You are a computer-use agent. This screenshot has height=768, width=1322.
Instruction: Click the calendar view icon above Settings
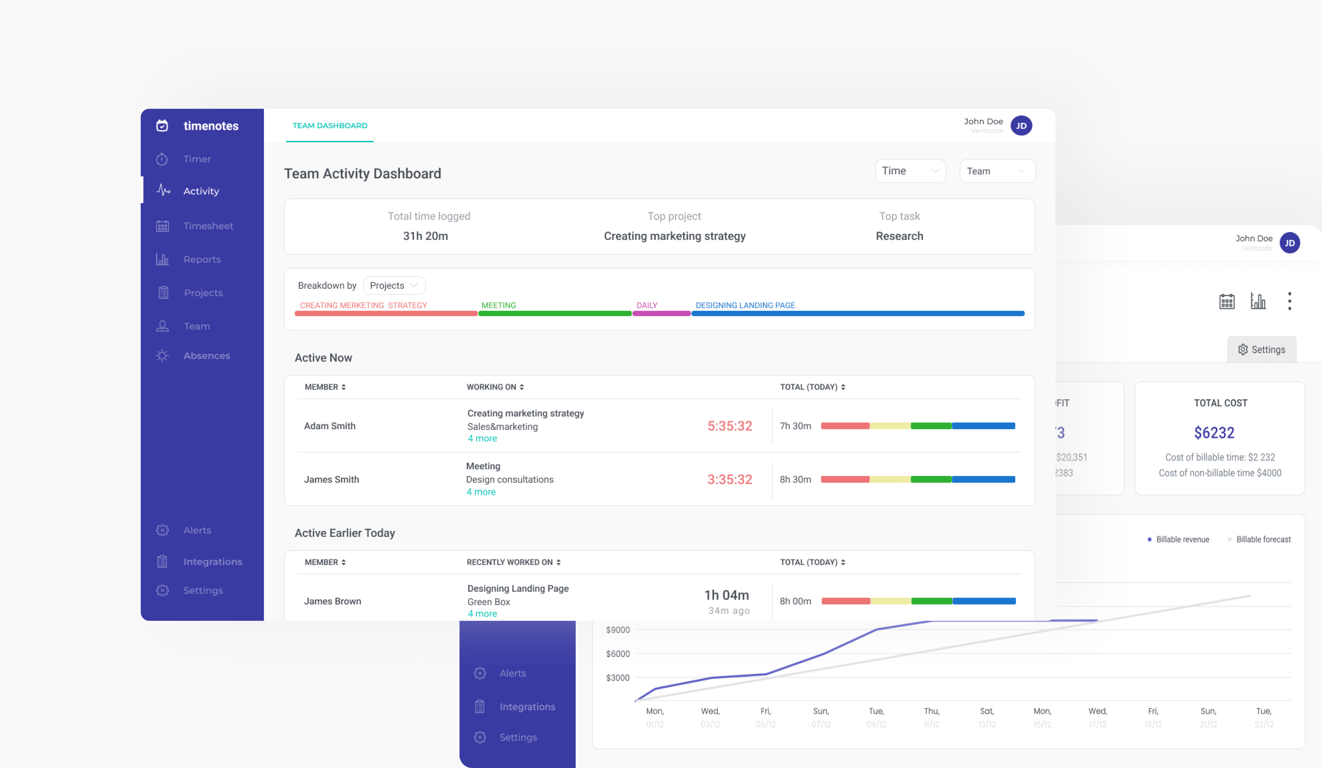1227,301
